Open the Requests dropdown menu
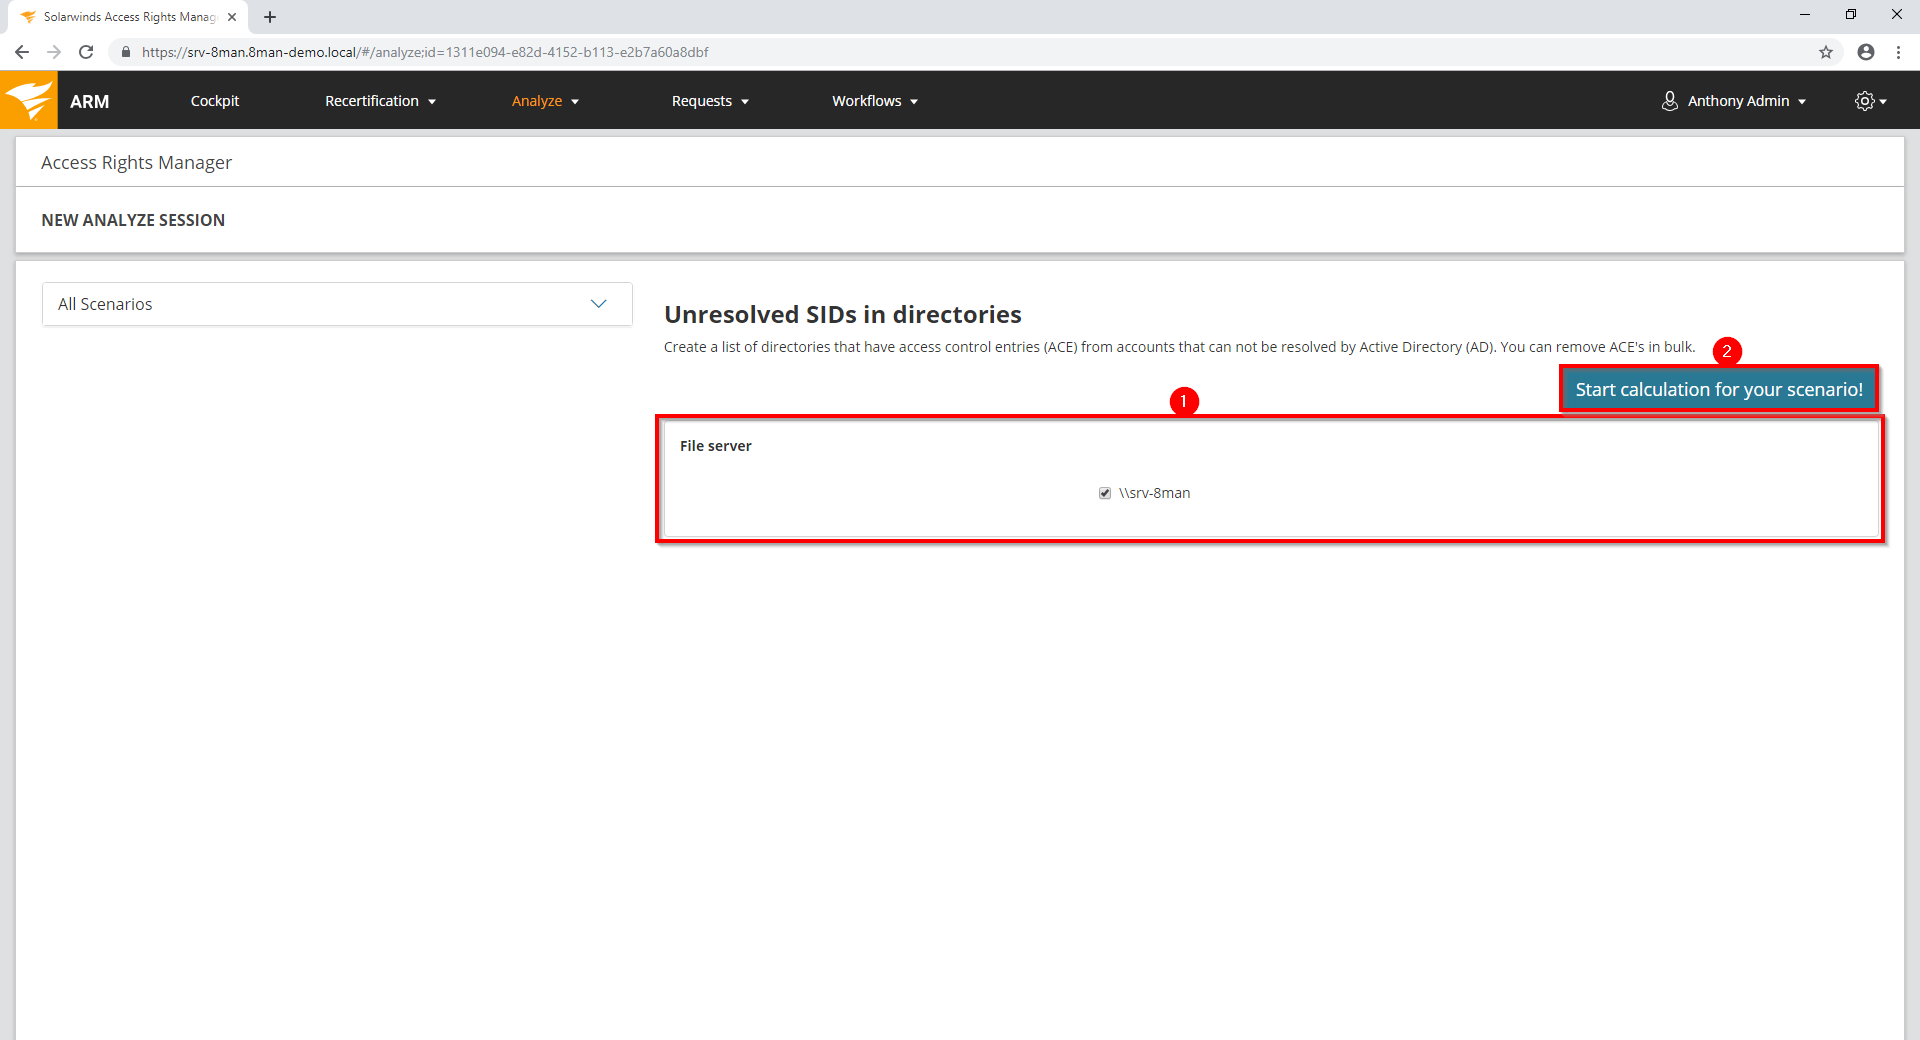The image size is (1920, 1040). [710, 101]
